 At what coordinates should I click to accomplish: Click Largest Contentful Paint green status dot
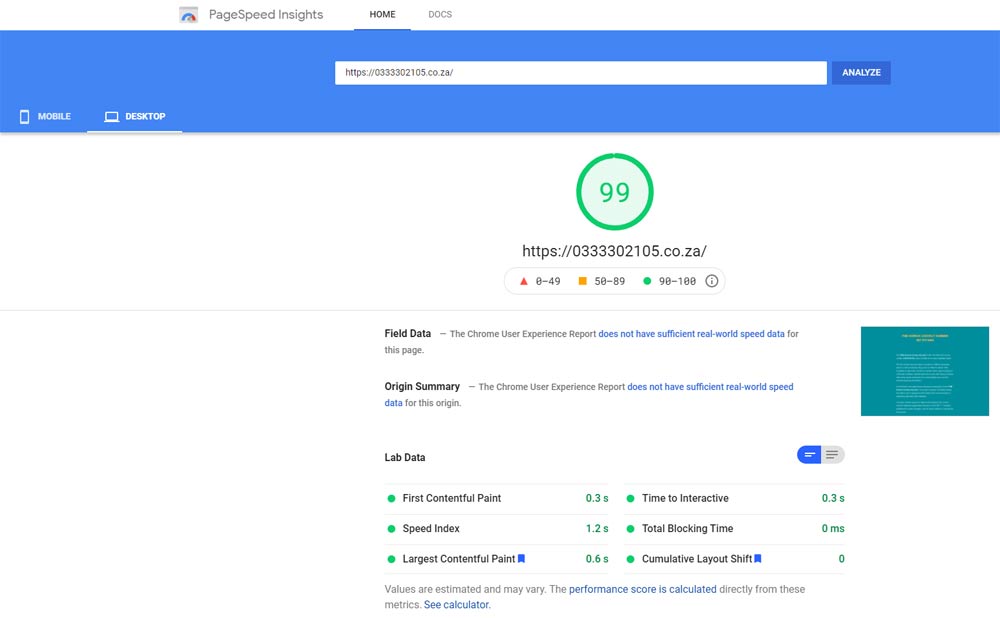392,559
